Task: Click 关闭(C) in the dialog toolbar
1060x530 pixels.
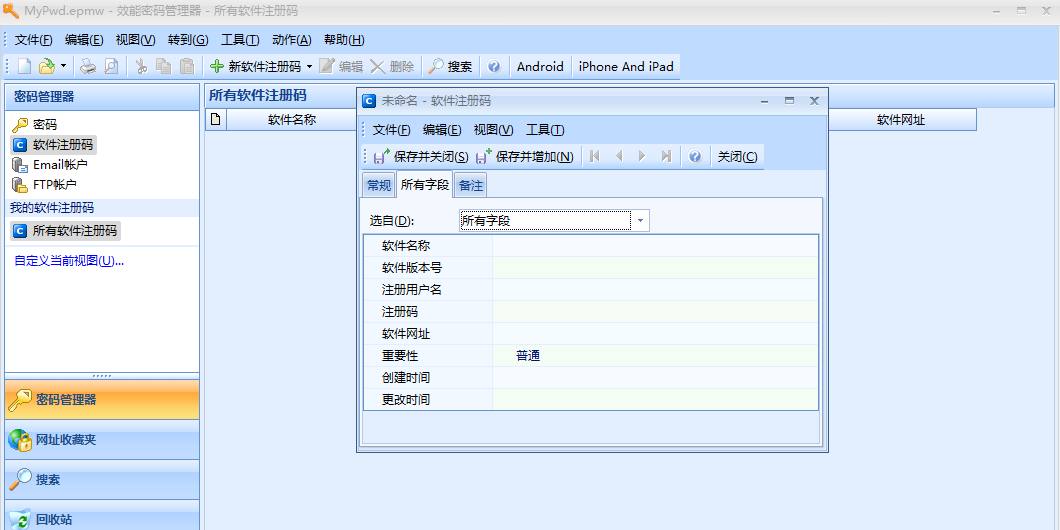Action: 737,157
